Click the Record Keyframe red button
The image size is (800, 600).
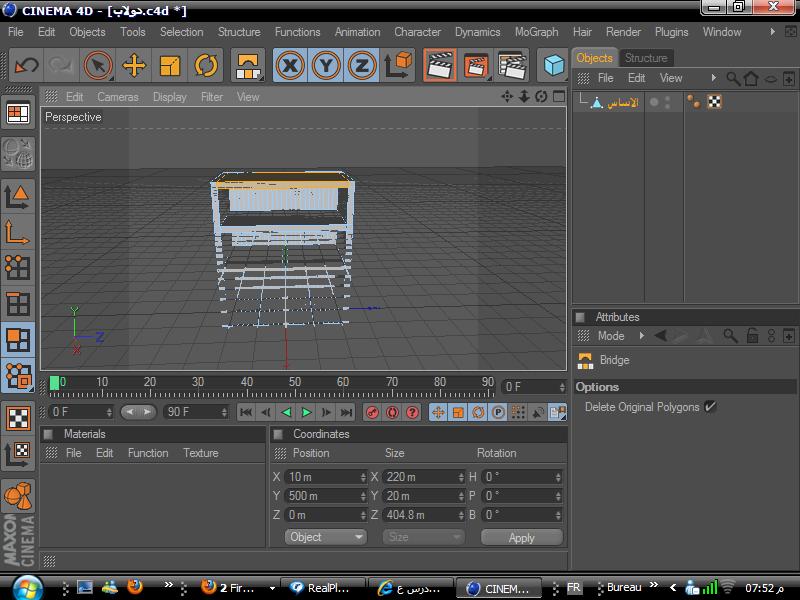(x=372, y=412)
